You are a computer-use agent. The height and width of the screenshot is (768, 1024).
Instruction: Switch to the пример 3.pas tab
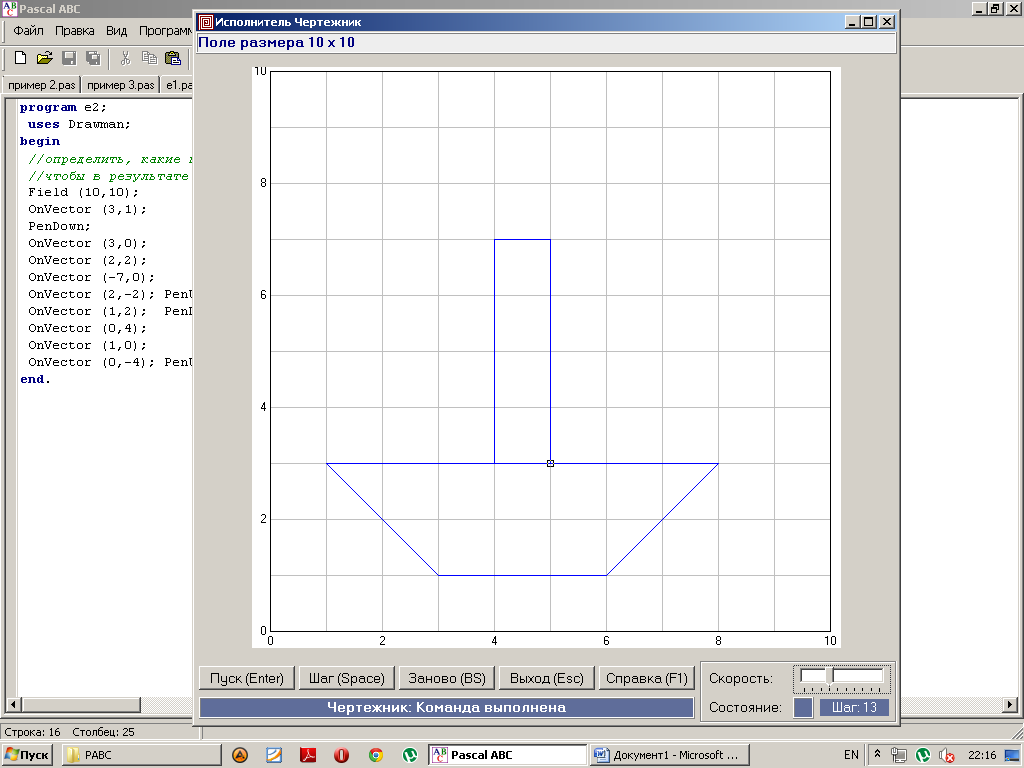(120, 85)
